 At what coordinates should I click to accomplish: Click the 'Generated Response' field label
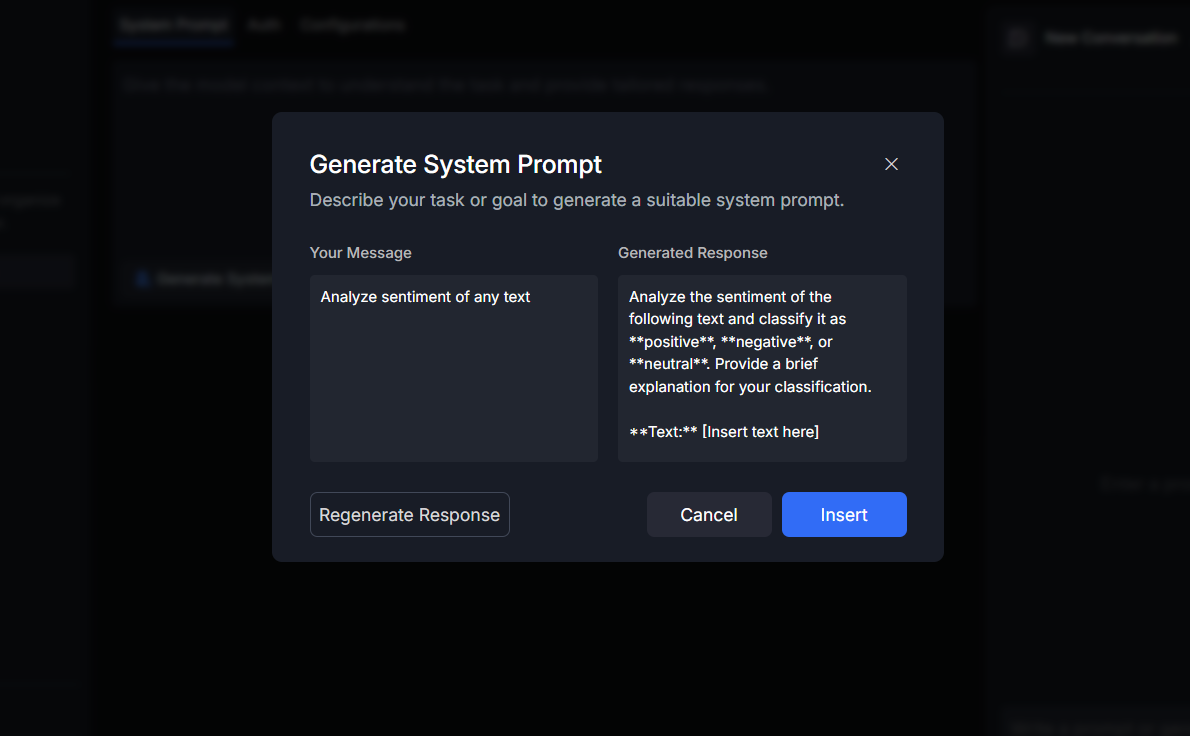point(692,253)
